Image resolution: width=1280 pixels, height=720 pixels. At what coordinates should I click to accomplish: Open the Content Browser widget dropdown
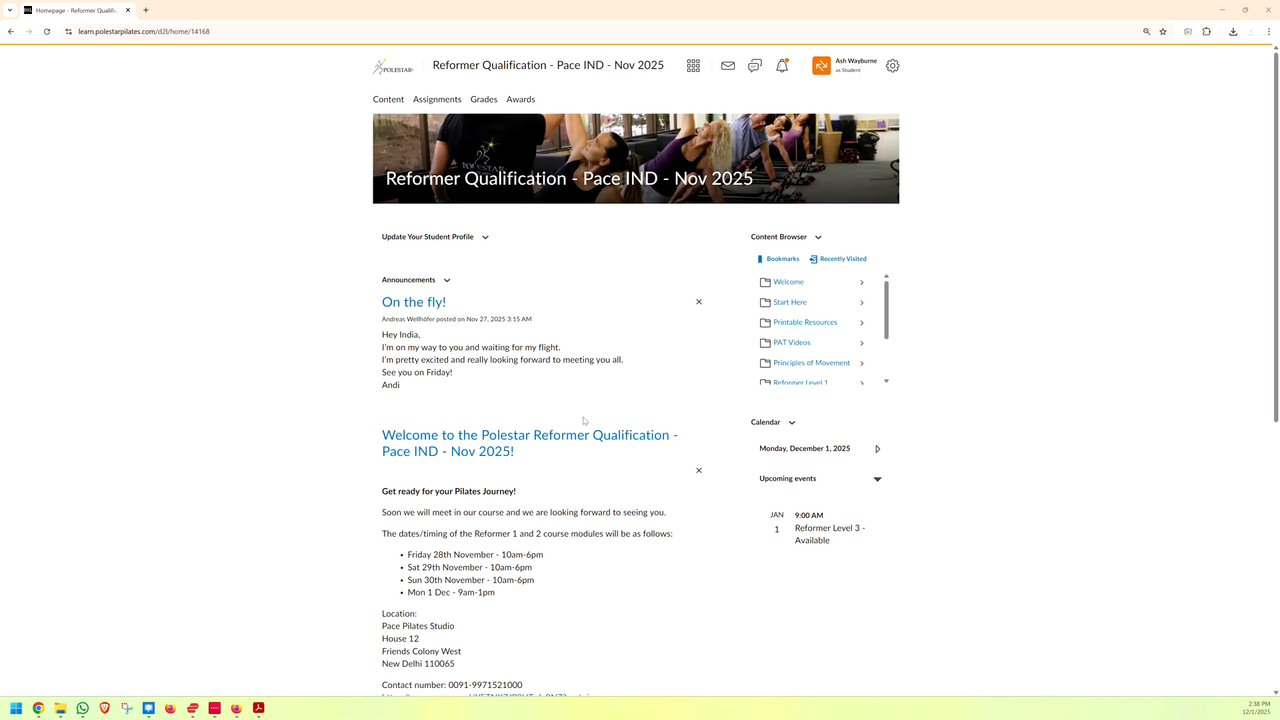point(818,237)
